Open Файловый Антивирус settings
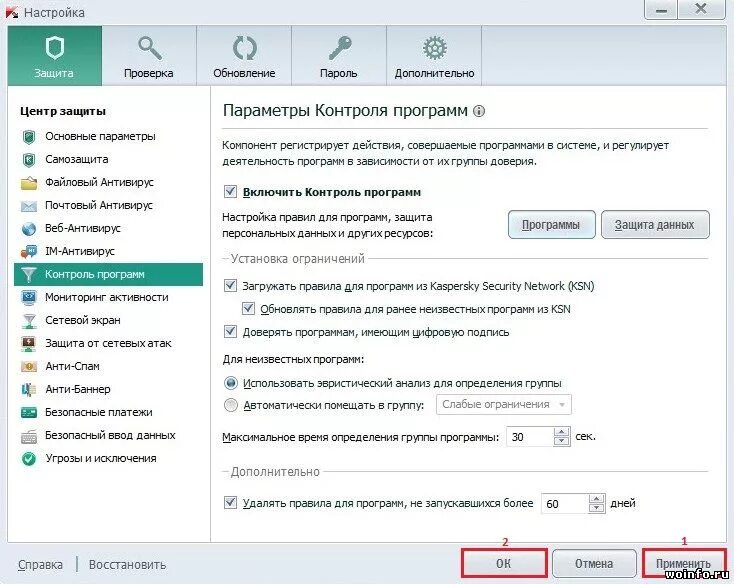The height and width of the screenshot is (584, 734). coord(99,182)
